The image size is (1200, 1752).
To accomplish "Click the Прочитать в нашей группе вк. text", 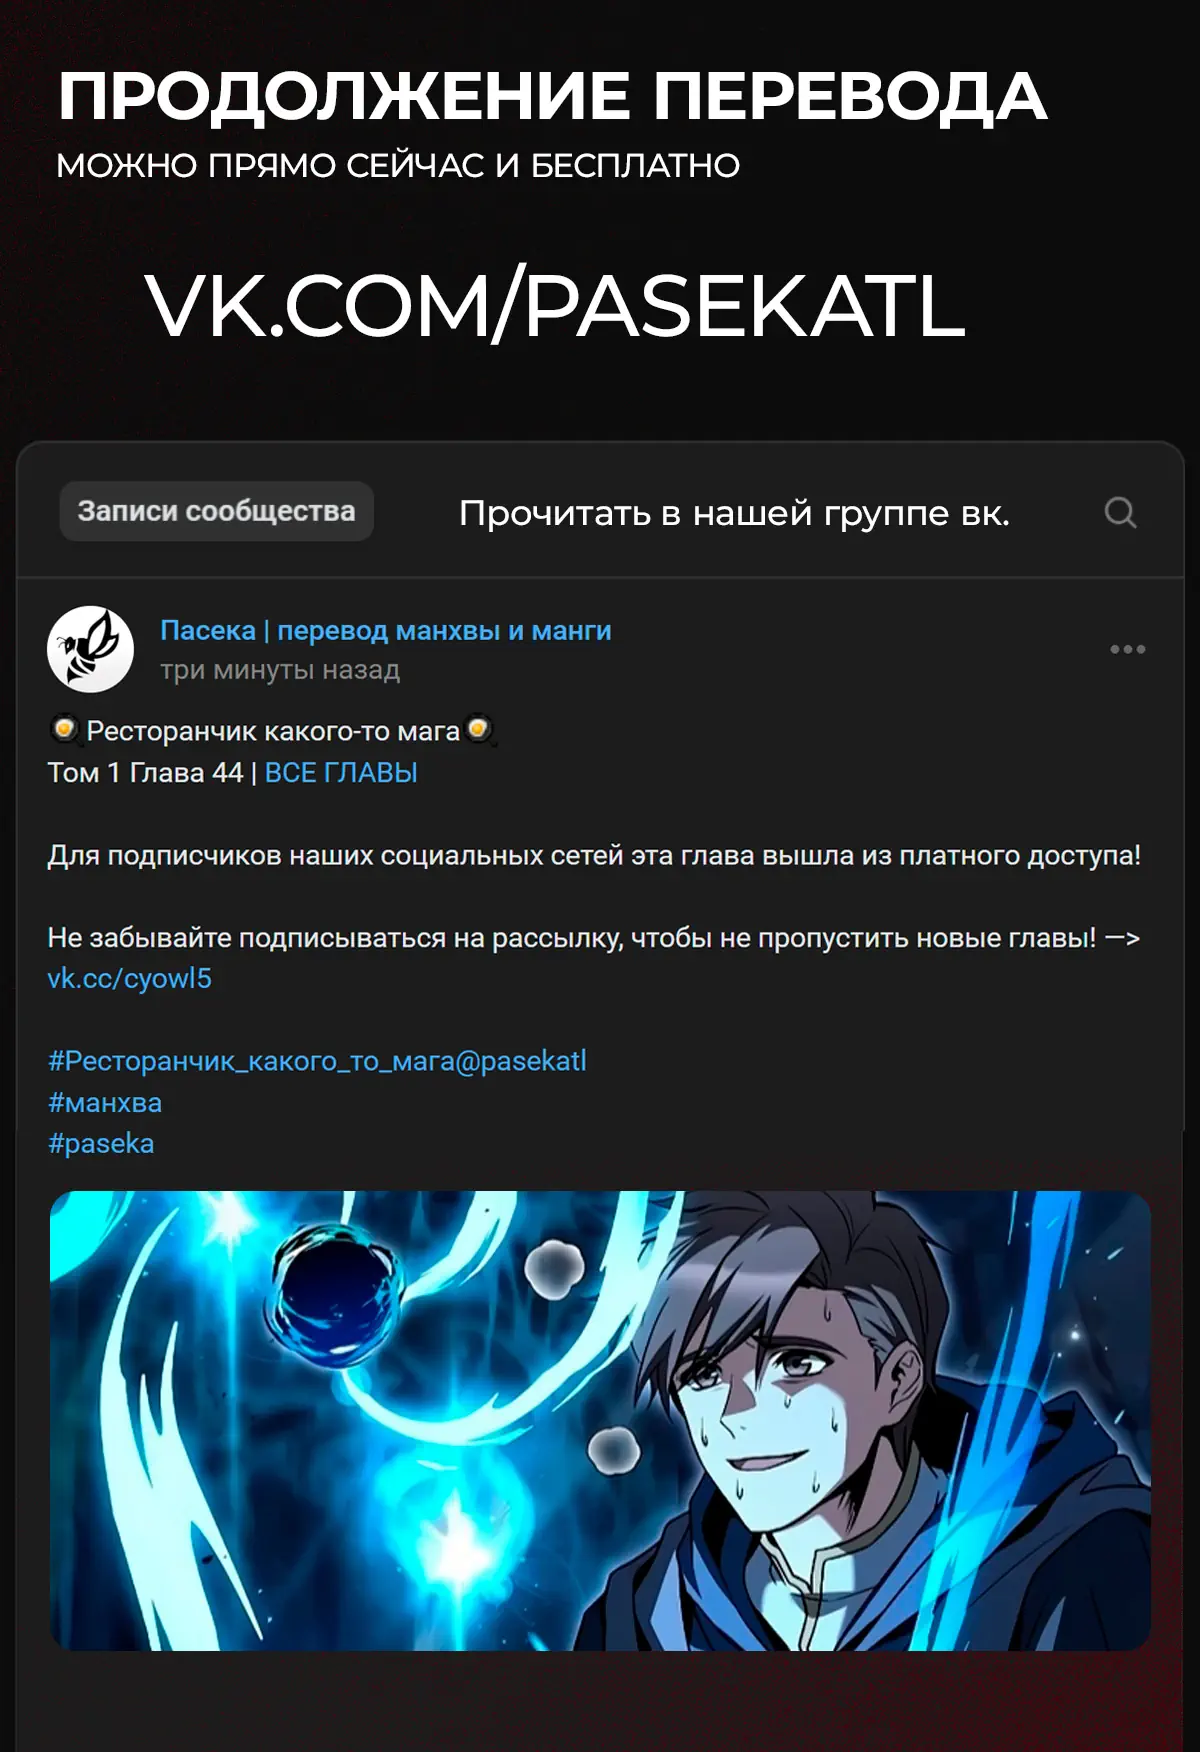I will coord(734,513).
